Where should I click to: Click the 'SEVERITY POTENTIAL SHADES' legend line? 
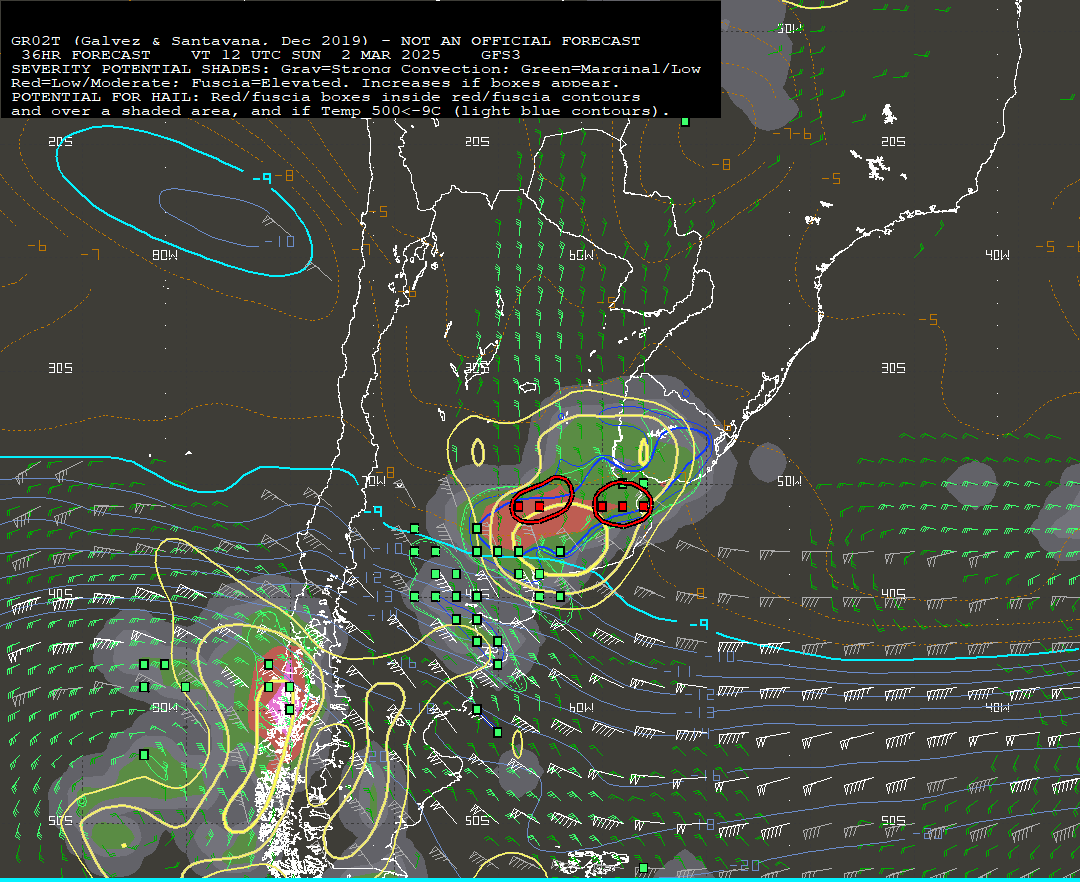(356, 69)
